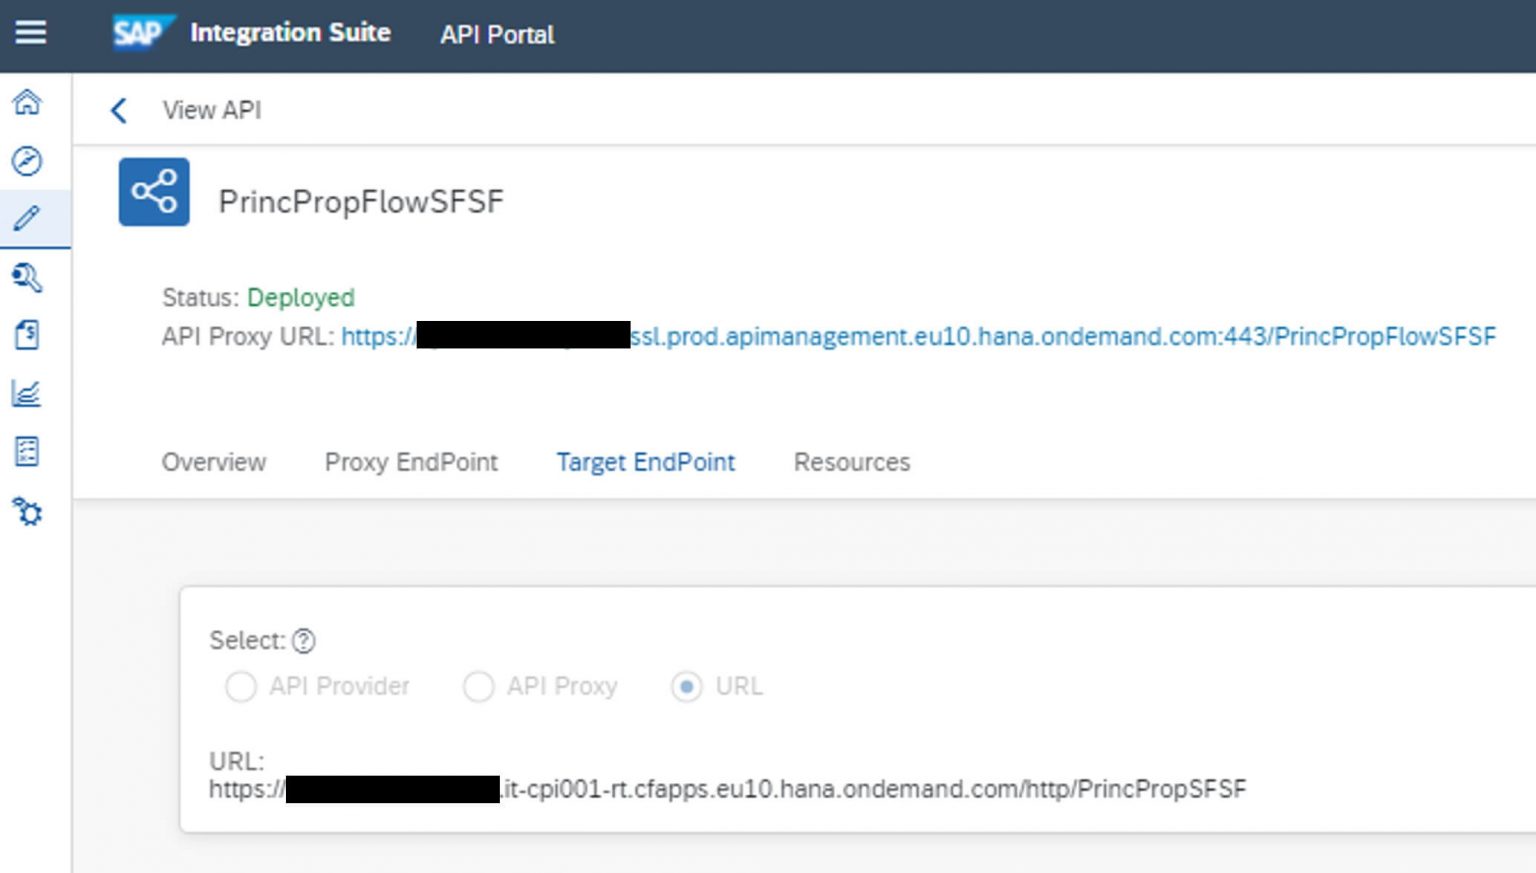This screenshot has height=873, width=1536.
Task: Open the Select help tooltip icon
Action: pyautogui.click(x=303, y=641)
